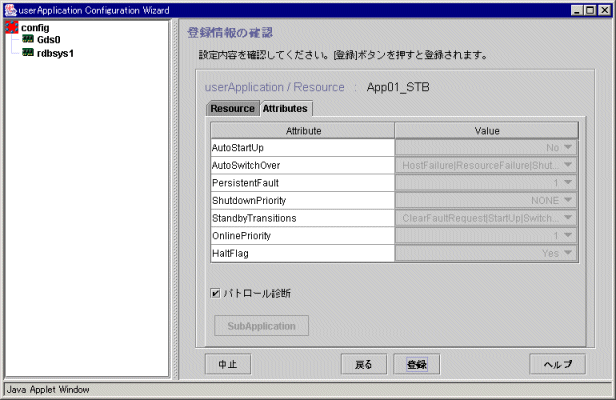Click the SubApplication button
616x400 pixels.
[x=261, y=326]
